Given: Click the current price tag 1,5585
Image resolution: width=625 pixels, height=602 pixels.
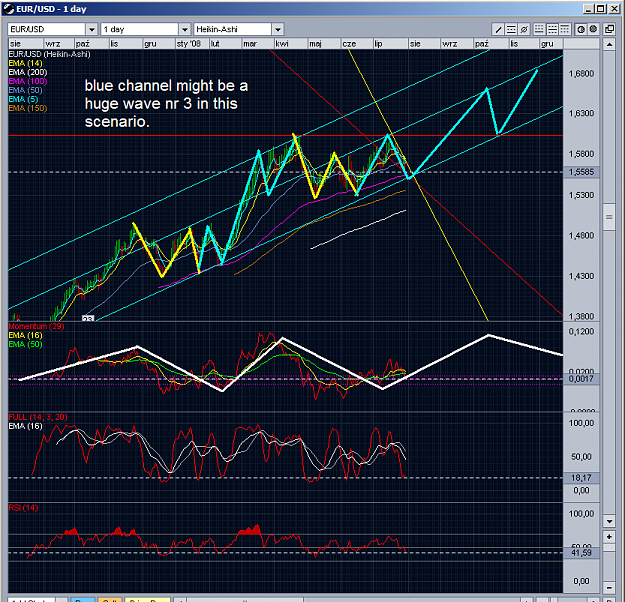Looking at the screenshot, I should [581, 172].
